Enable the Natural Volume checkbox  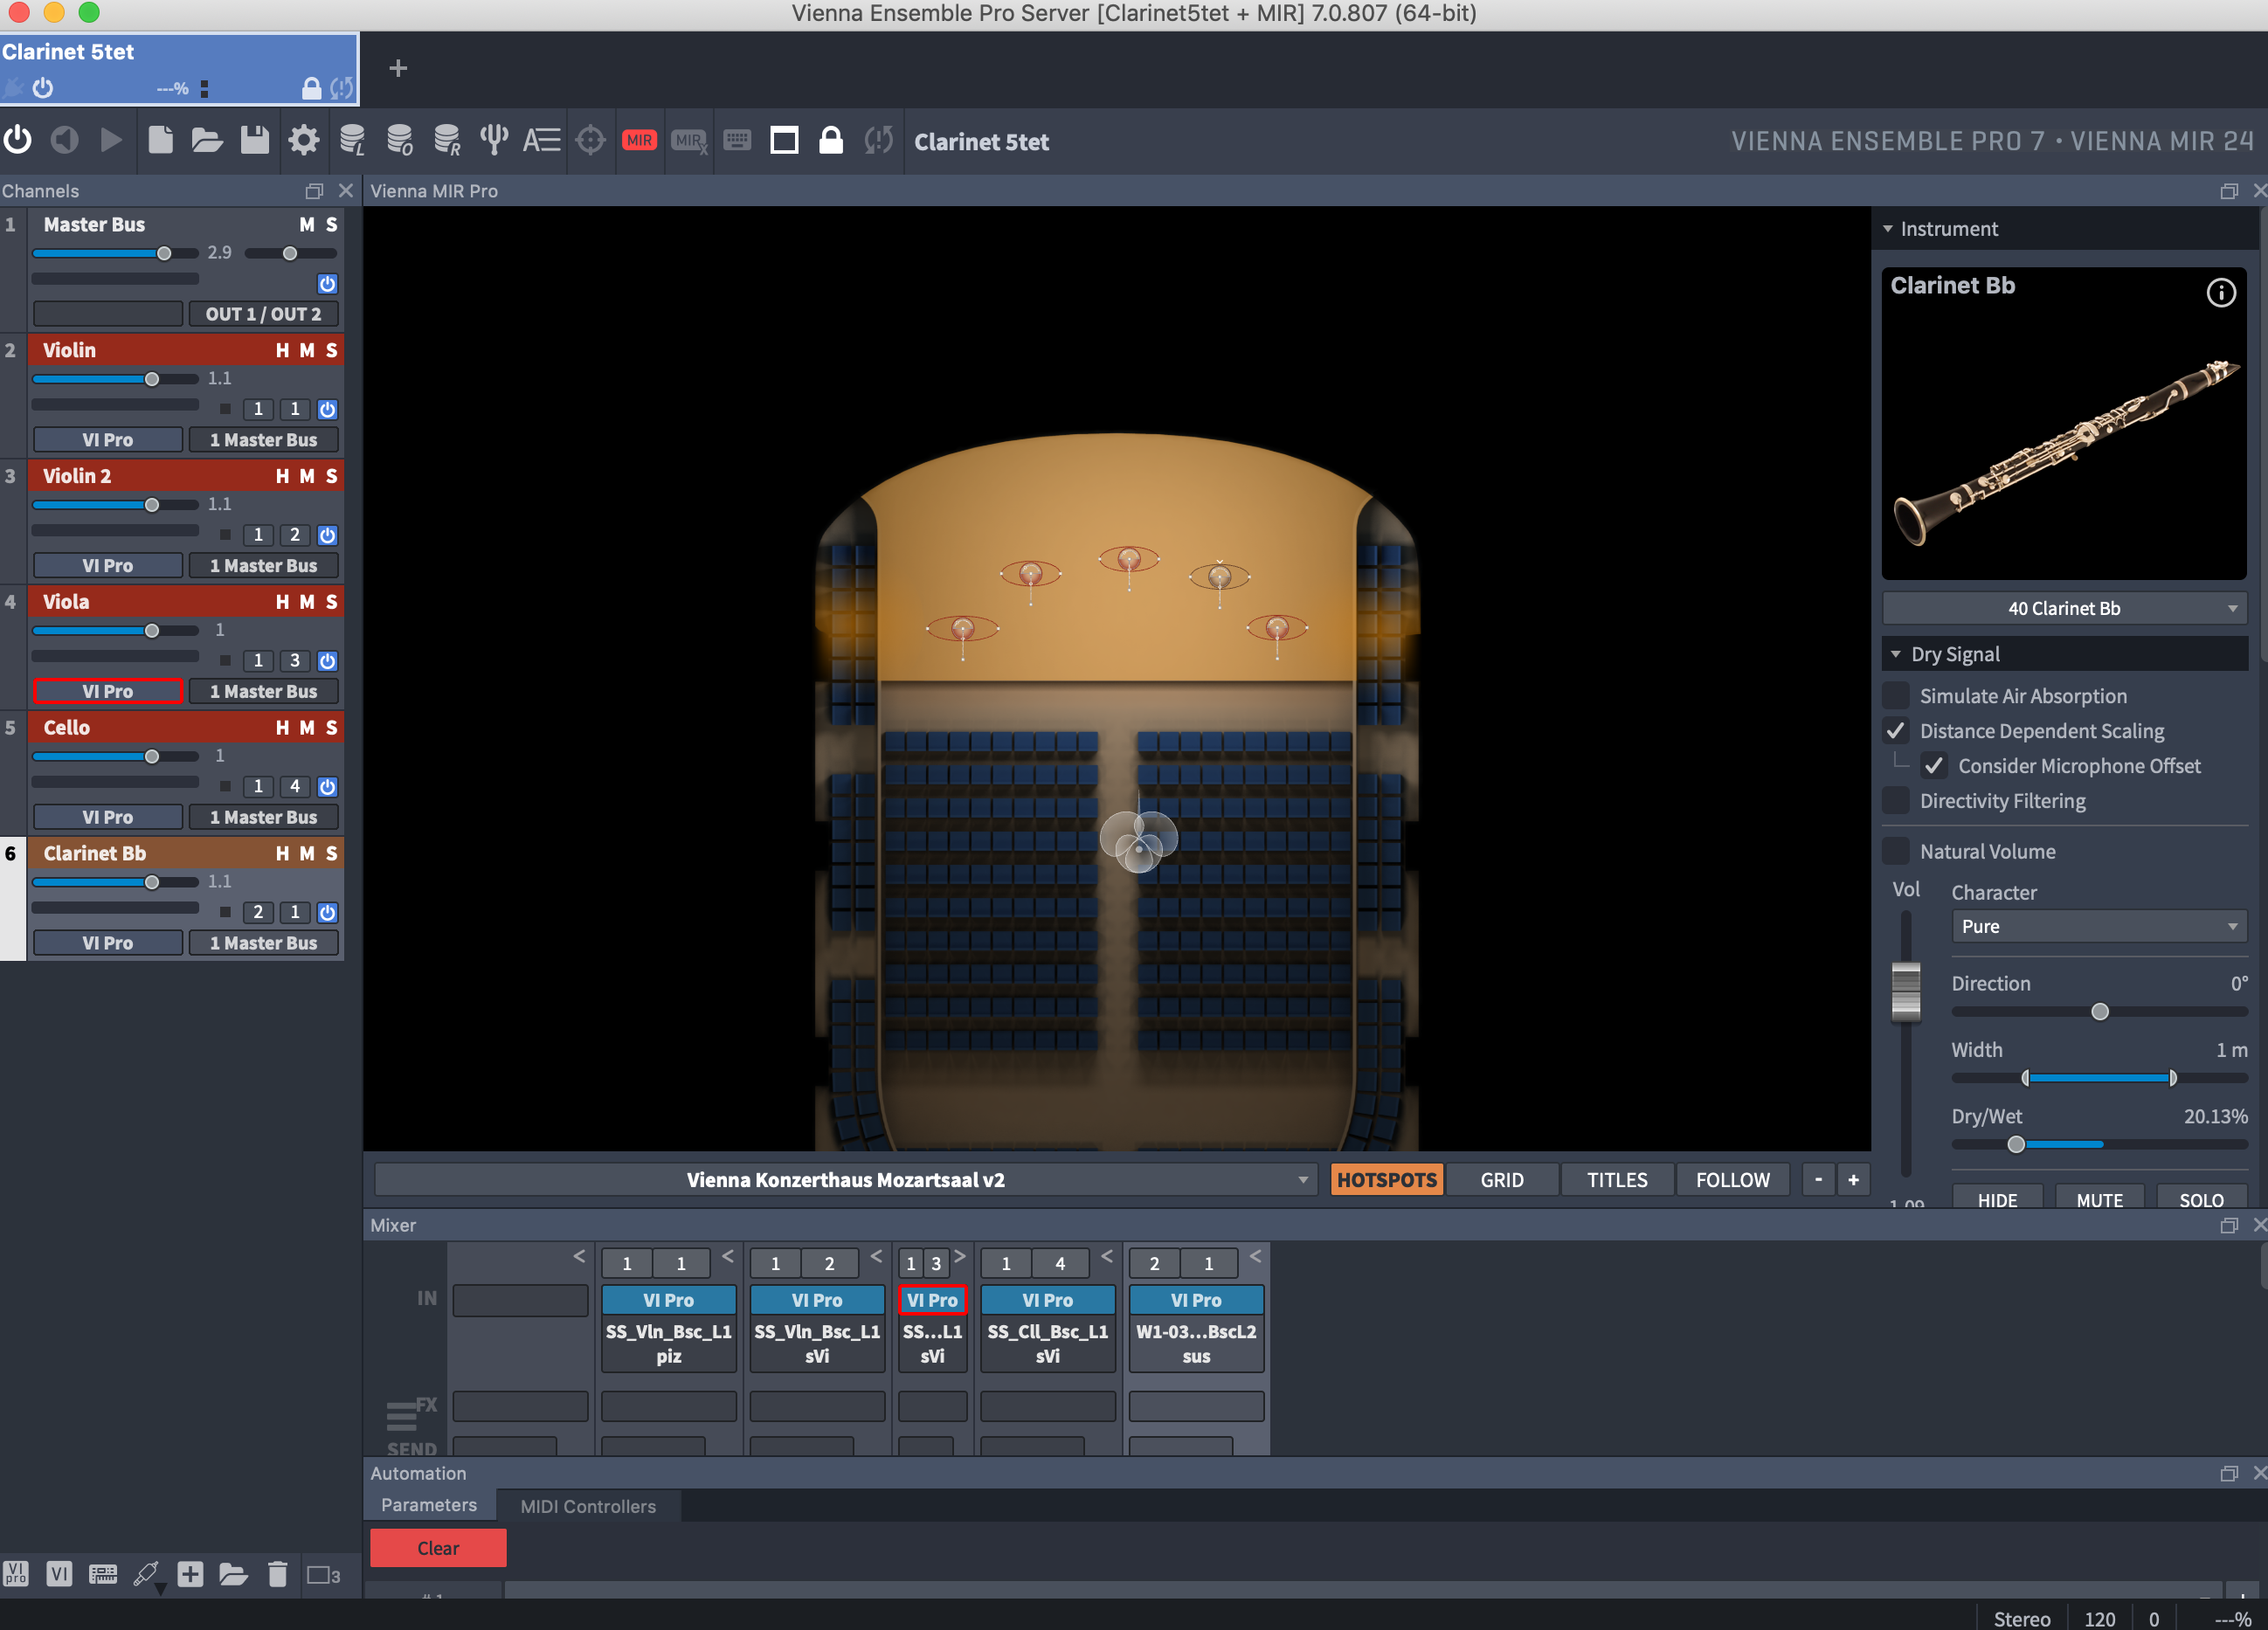click(1896, 851)
